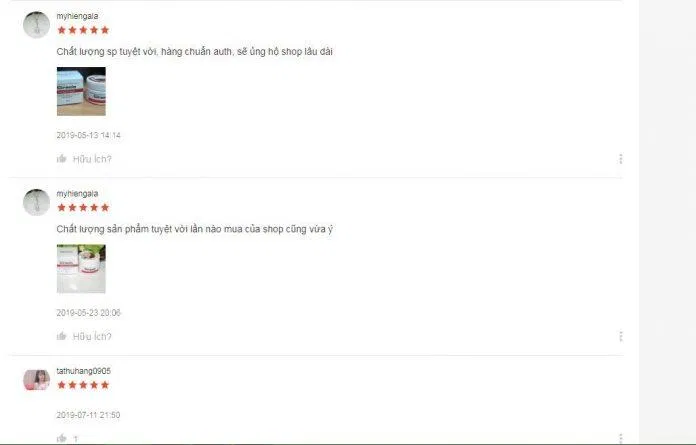Click second myhiengala profile avatar
The width and height of the screenshot is (696, 445).
coord(36,202)
